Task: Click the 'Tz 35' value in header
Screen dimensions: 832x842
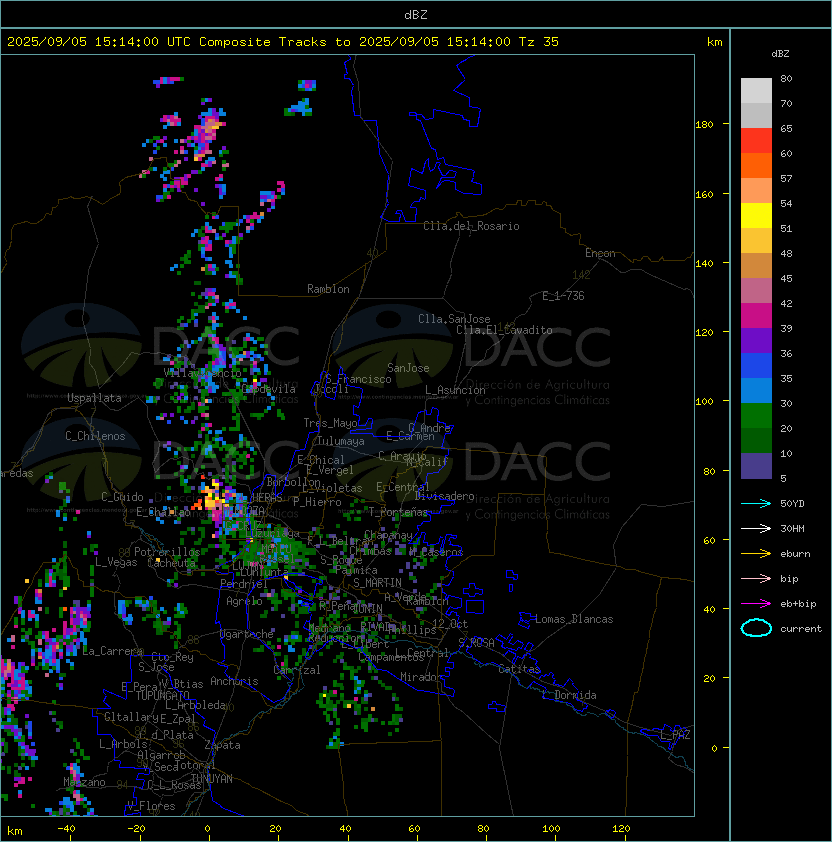Action: [x=539, y=42]
